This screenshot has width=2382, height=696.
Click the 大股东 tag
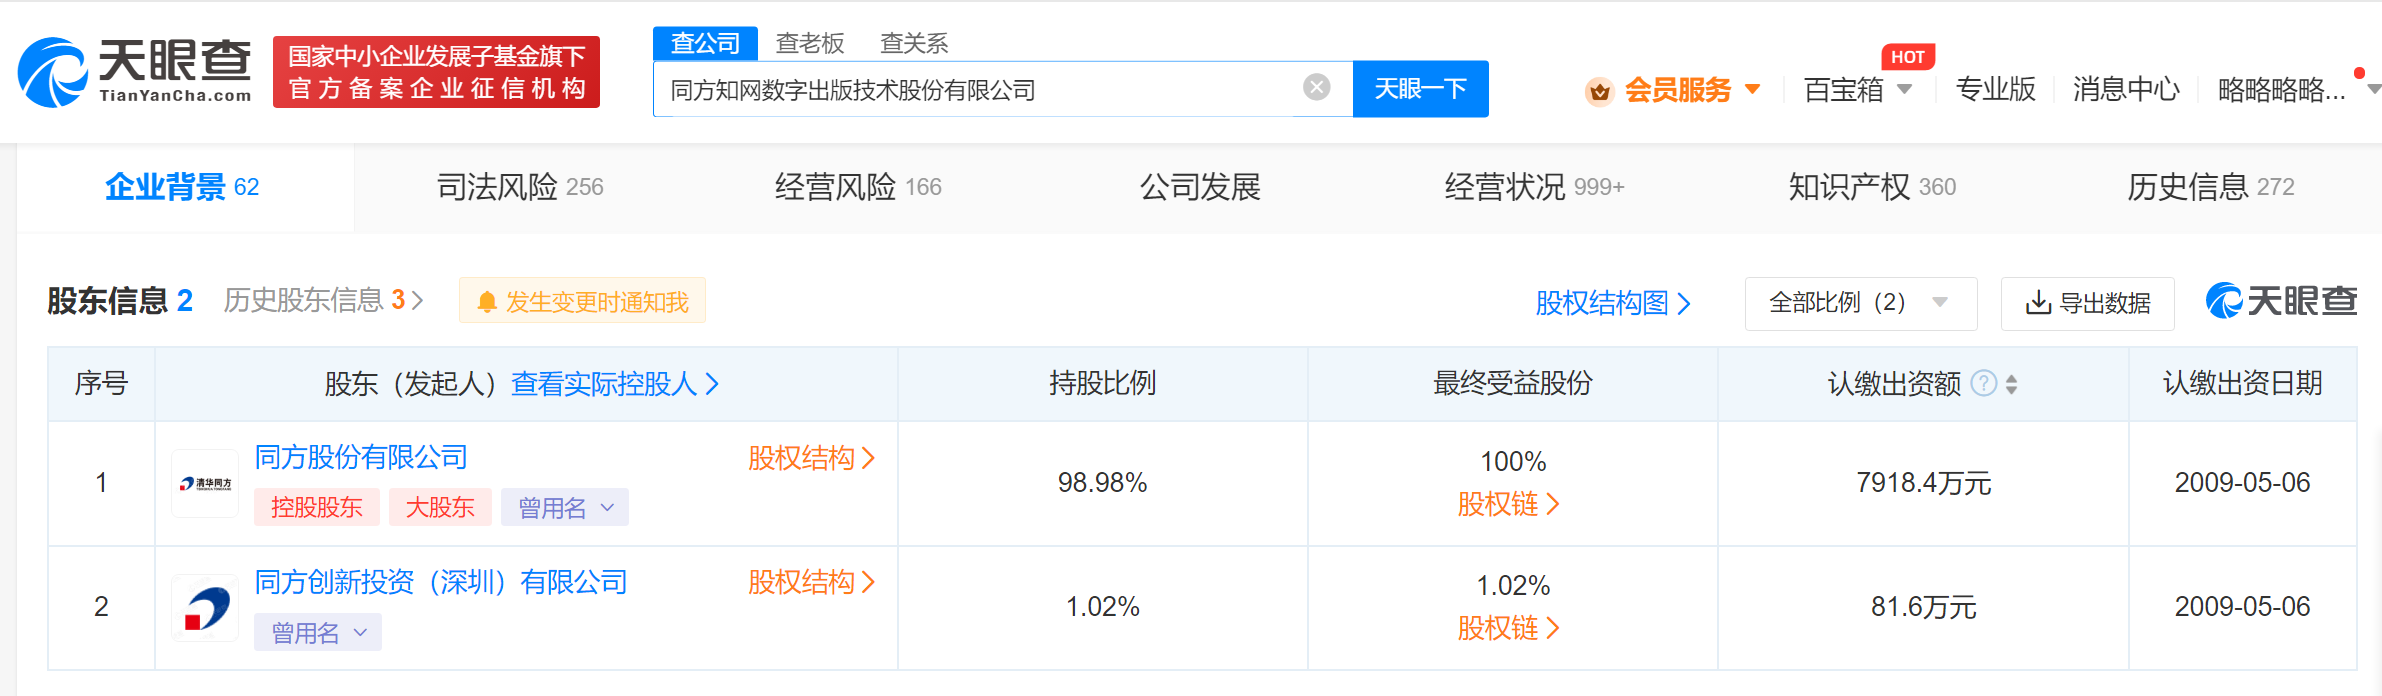[440, 507]
